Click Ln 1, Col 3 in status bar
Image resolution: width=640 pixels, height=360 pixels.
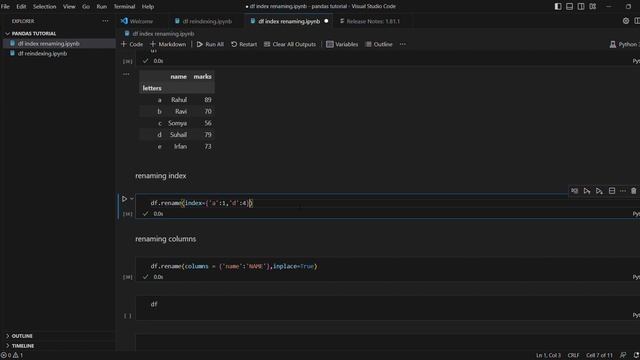(548, 355)
